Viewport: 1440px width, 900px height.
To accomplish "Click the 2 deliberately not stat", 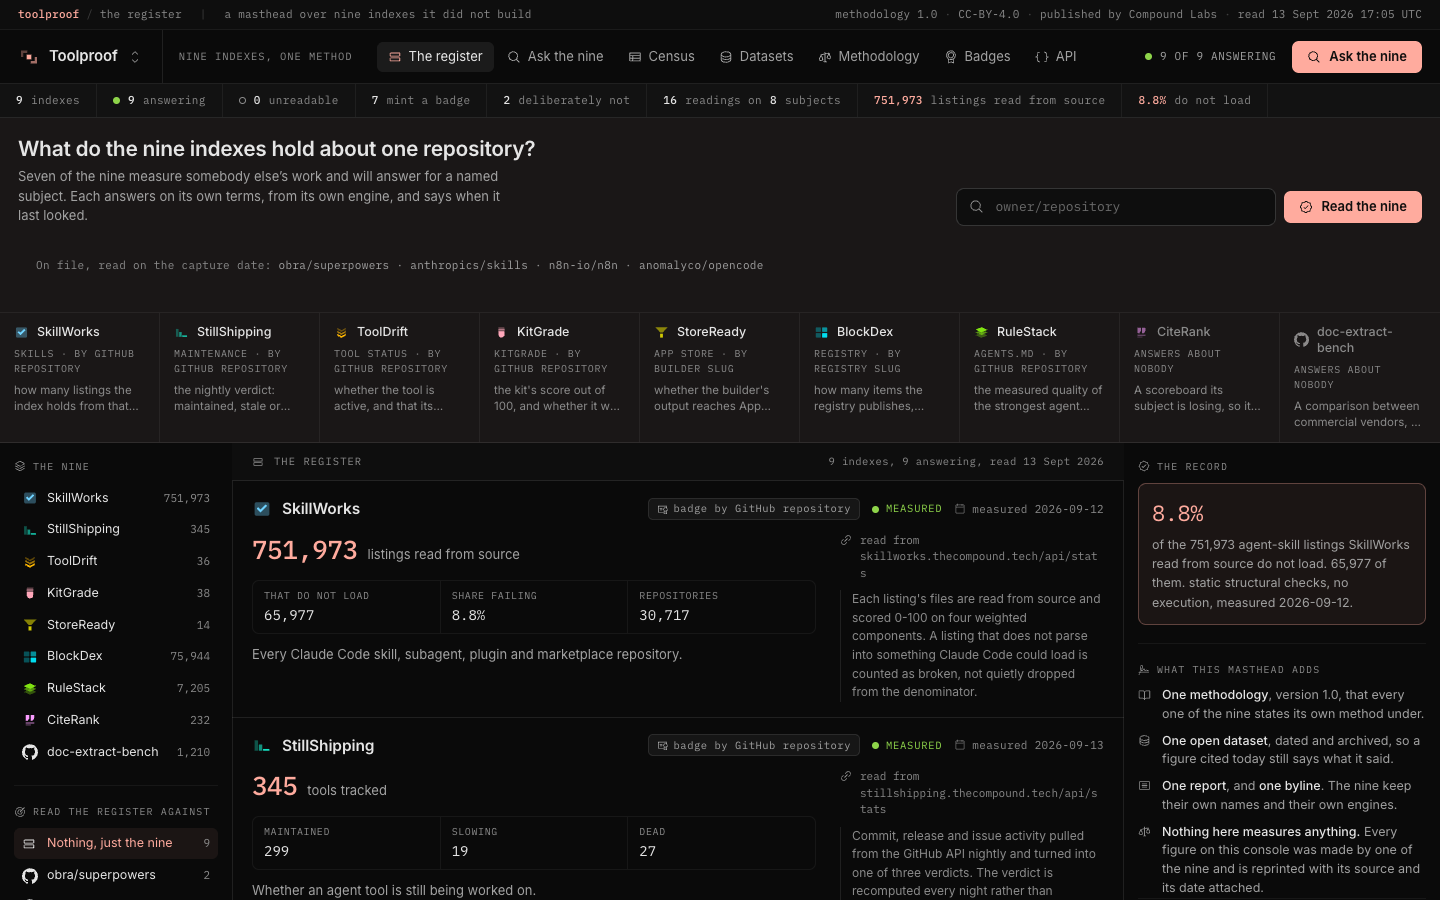I will [x=566, y=101].
